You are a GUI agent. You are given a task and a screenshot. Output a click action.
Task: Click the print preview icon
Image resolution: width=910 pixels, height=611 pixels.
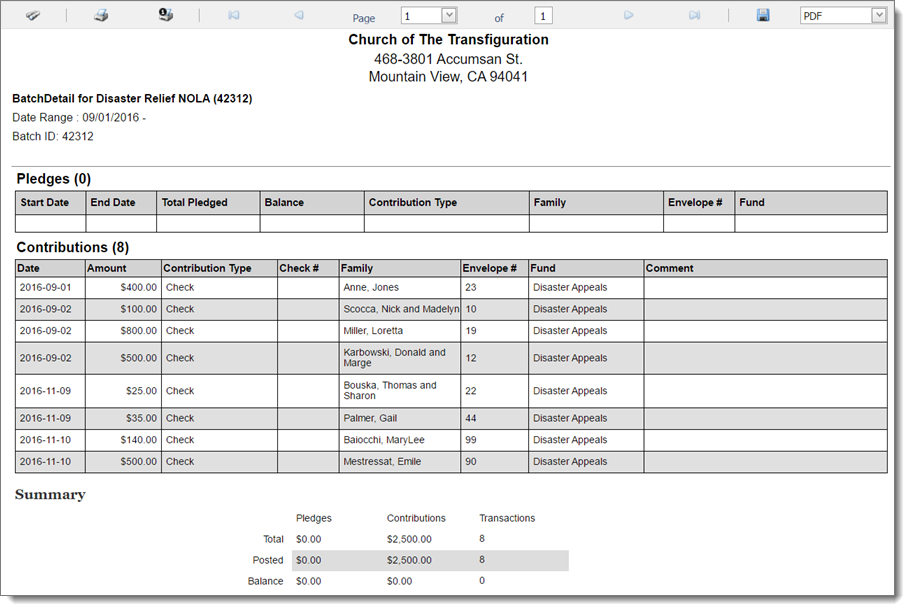click(x=166, y=15)
